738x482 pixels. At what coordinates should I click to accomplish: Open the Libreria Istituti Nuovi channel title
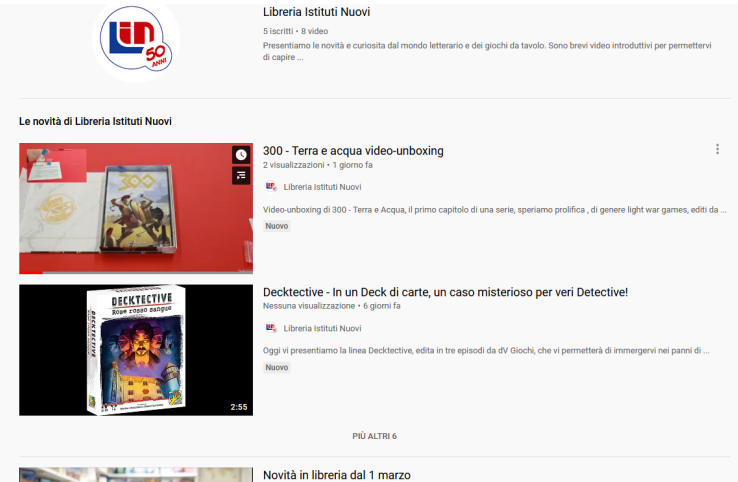coord(316,12)
